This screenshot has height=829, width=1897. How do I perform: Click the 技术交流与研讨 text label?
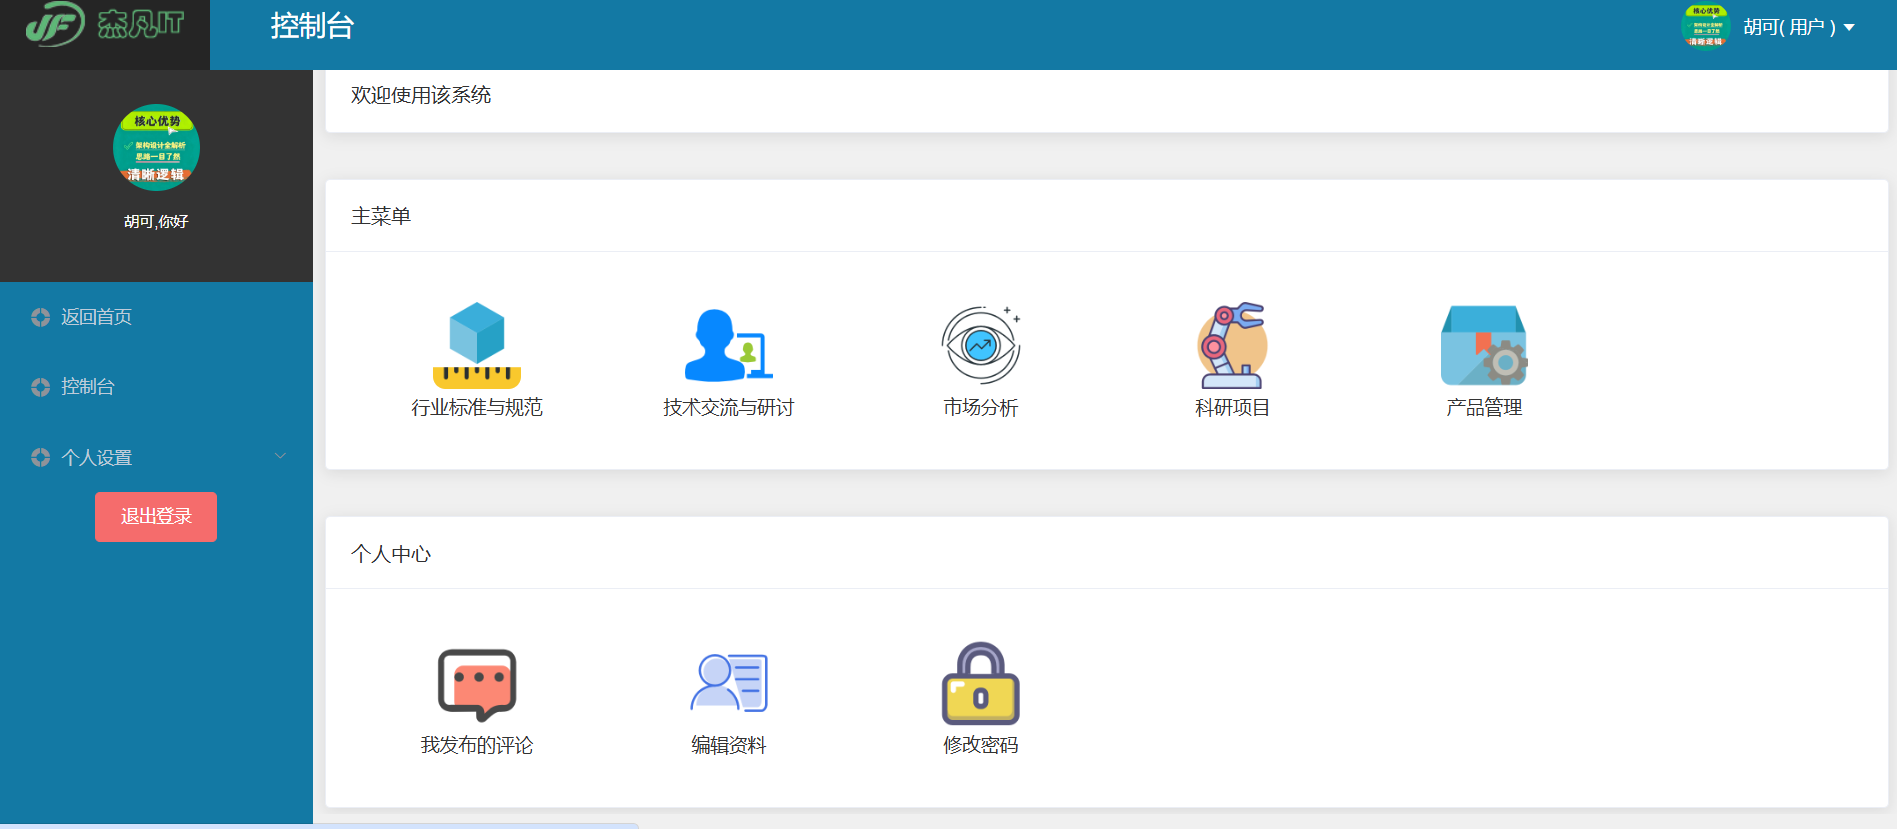click(729, 408)
